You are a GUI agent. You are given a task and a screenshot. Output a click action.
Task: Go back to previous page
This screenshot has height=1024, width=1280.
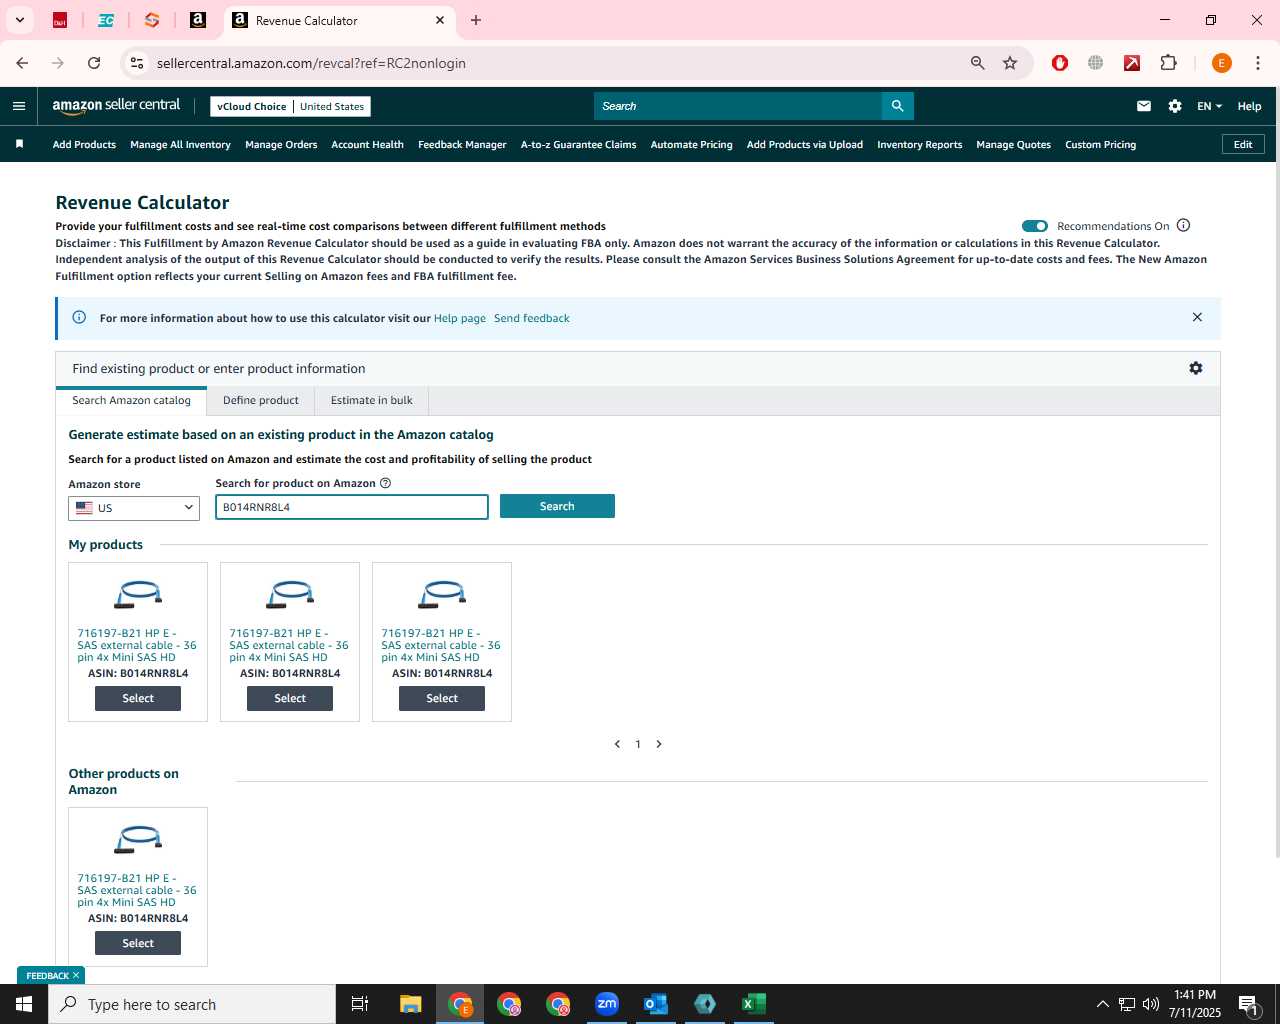click(x=22, y=63)
